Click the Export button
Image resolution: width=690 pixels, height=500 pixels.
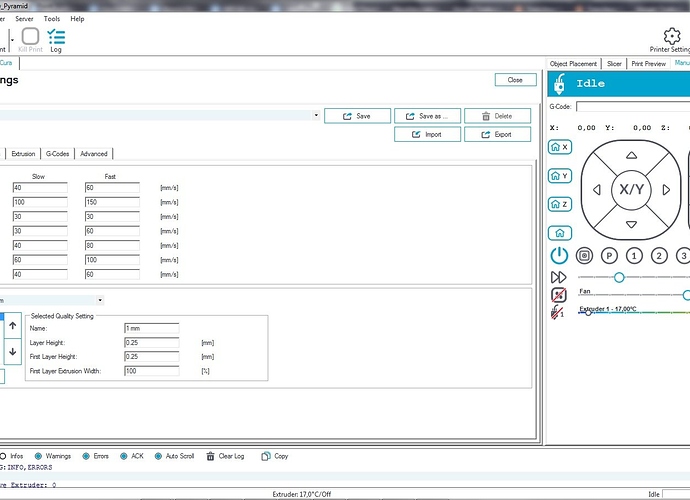(497, 134)
